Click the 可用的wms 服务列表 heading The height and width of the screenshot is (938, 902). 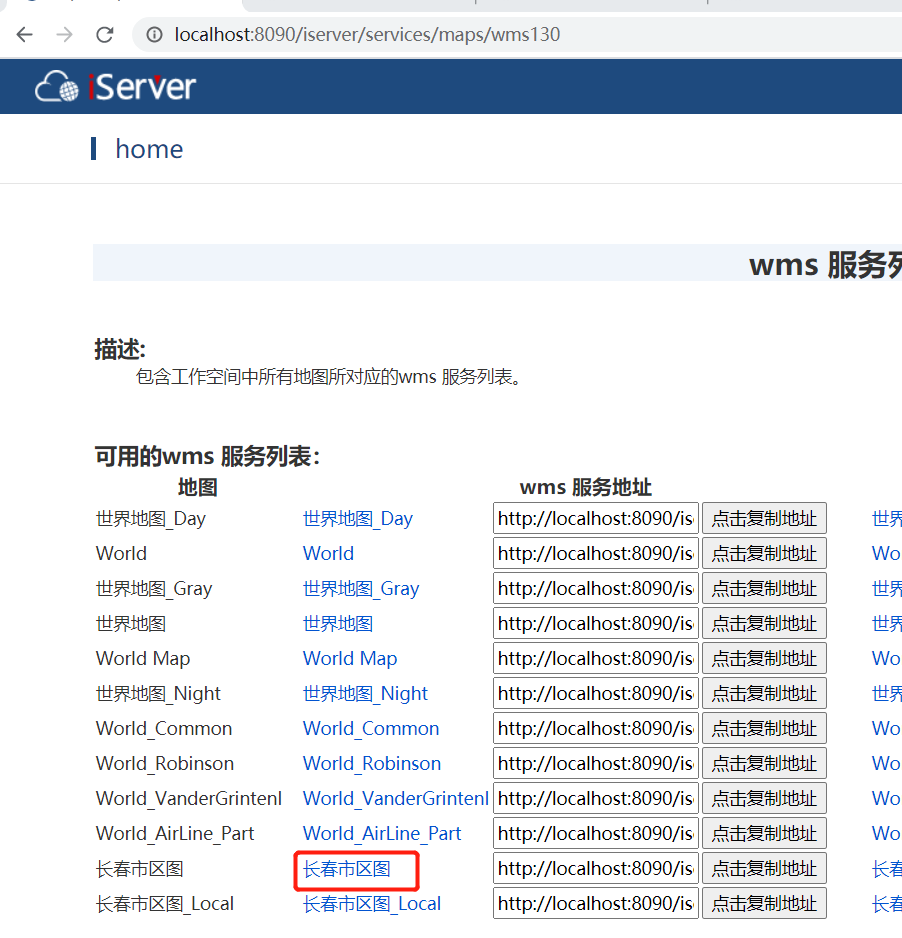click(x=208, y=456)
